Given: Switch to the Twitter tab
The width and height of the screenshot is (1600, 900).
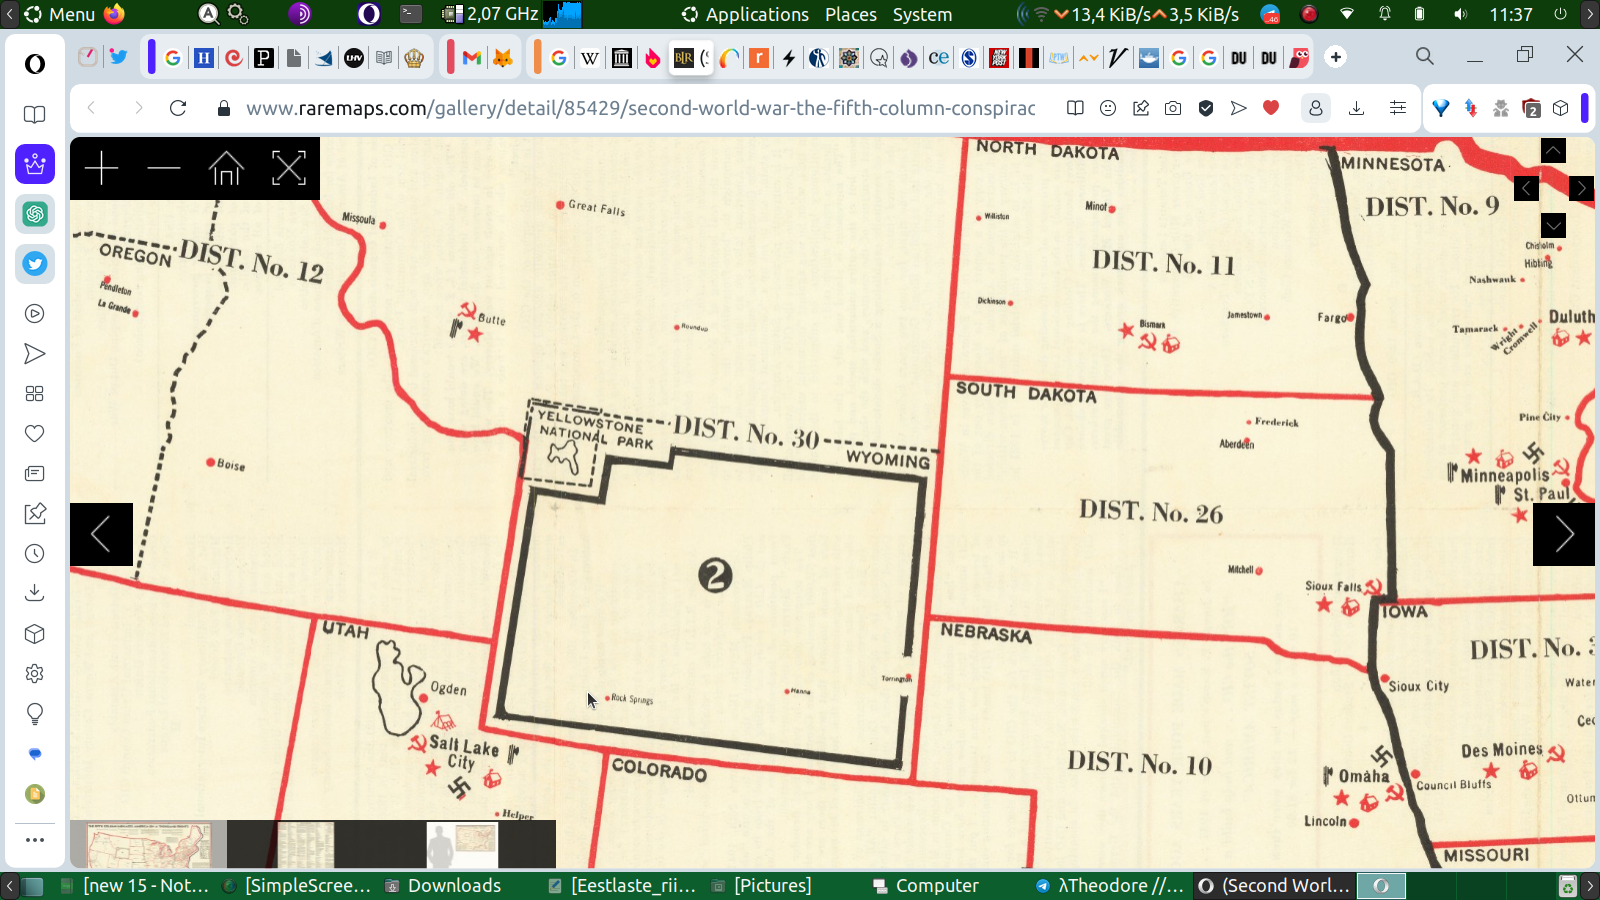Looking at the screenshot, I should [x=118, y=57].
